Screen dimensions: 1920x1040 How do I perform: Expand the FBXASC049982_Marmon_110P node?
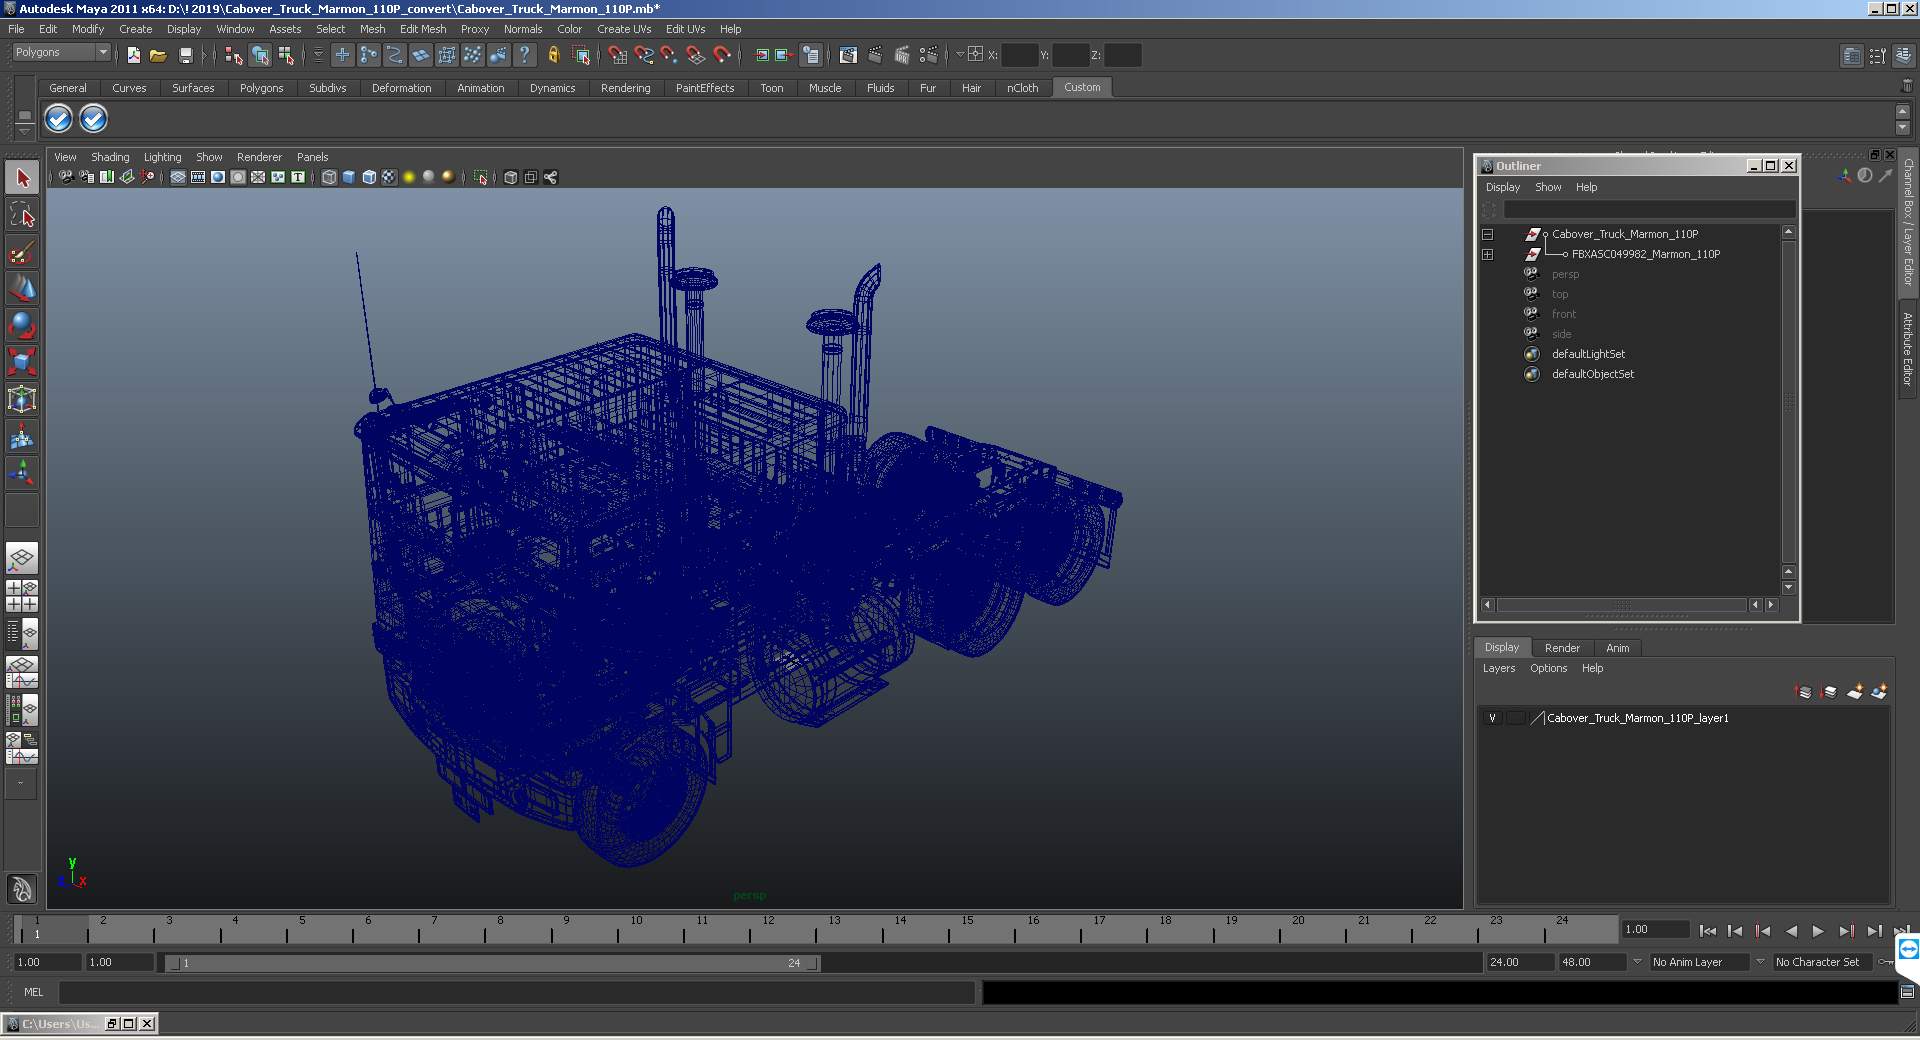pyautogui.click(x=1487, y=254)
